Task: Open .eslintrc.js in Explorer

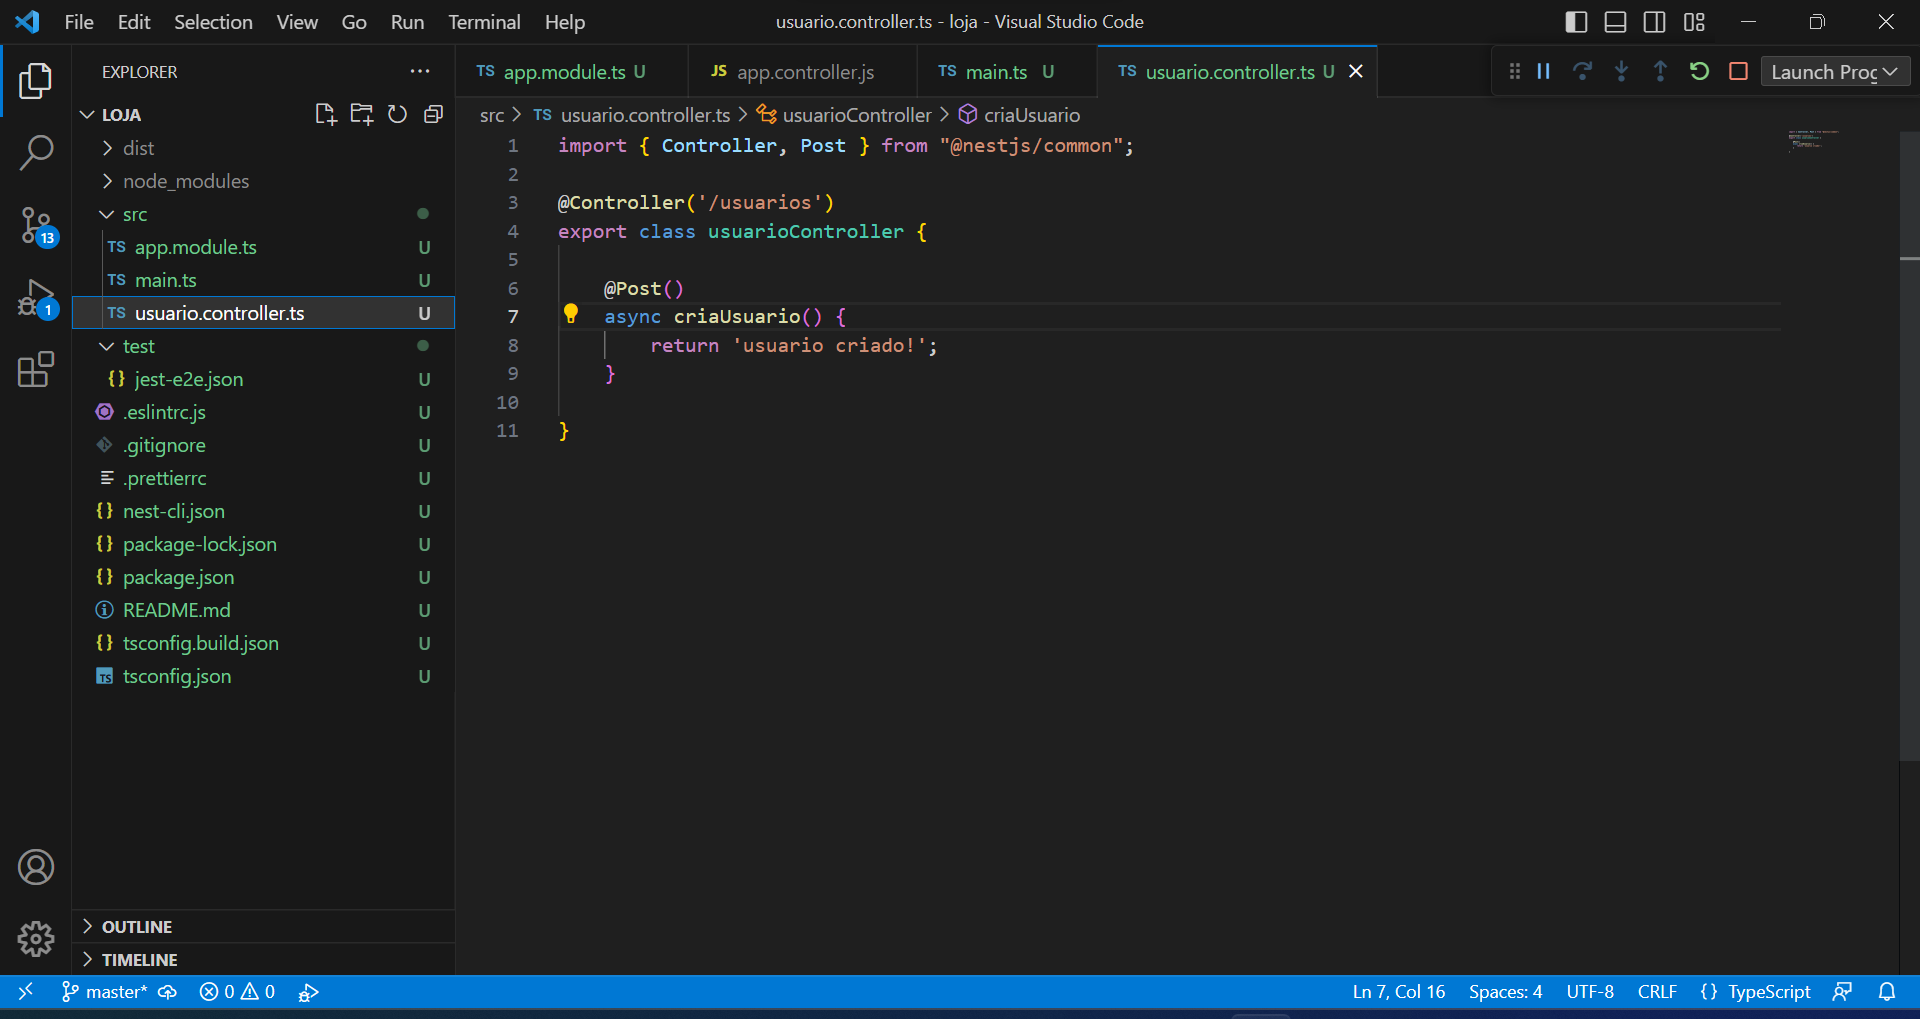Action: [x=264, y=412]
